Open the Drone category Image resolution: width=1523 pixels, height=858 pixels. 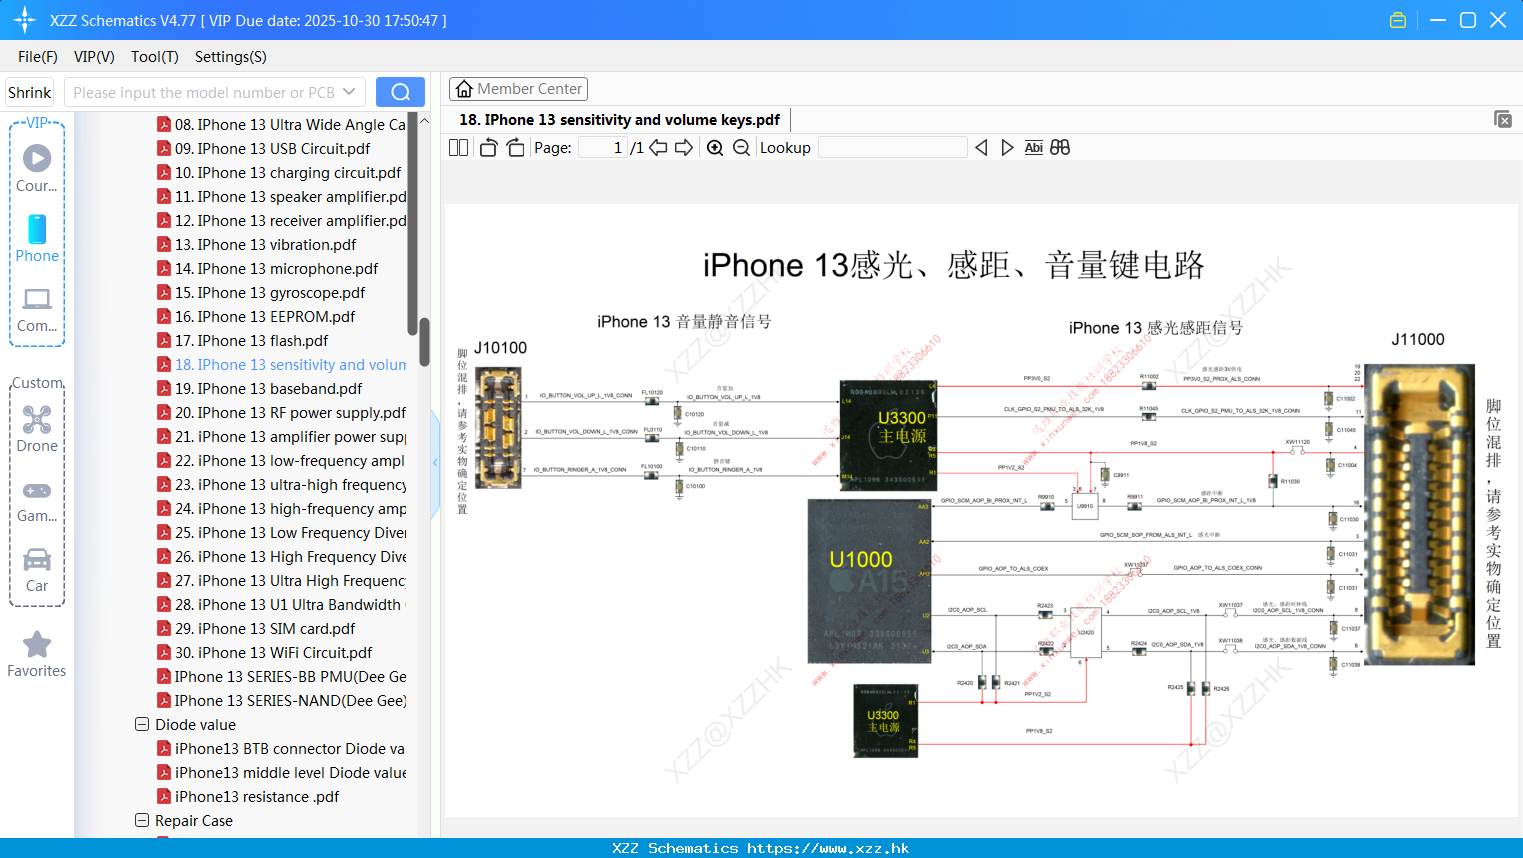37,429
